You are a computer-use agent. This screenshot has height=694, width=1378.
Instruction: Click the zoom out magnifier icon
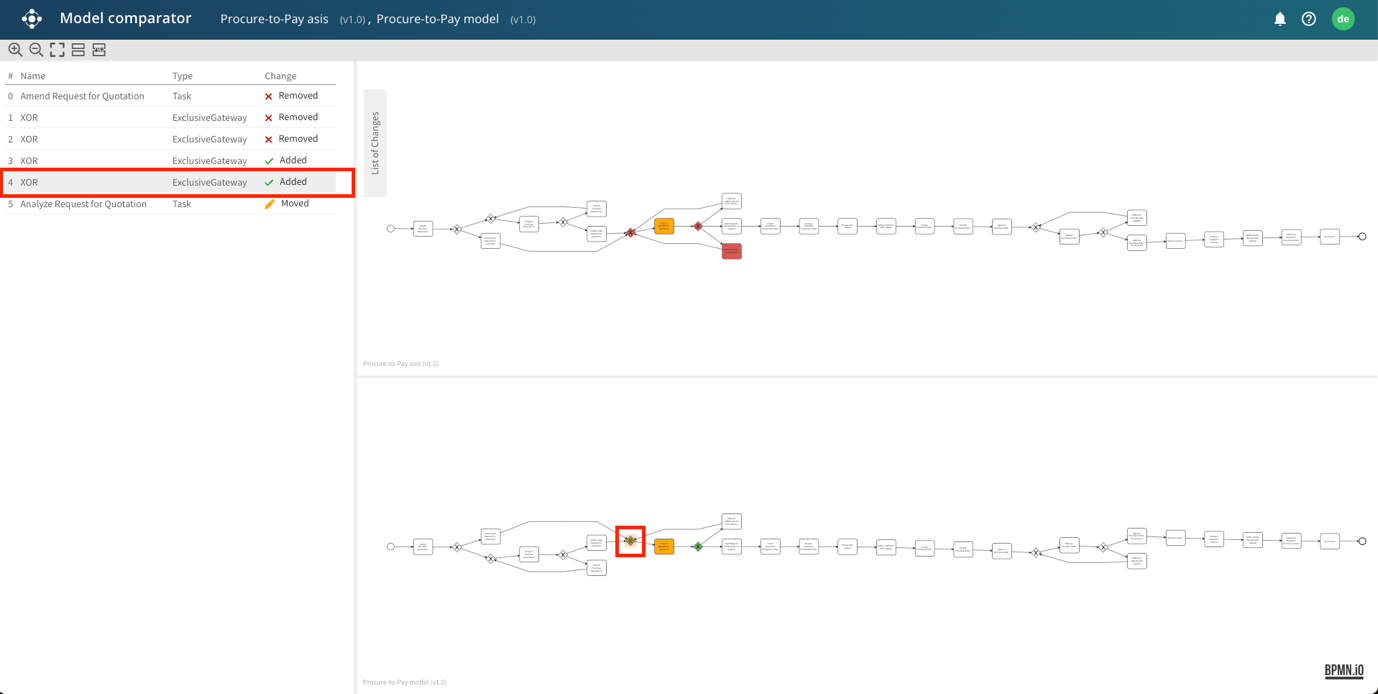[x=36, y=50]
